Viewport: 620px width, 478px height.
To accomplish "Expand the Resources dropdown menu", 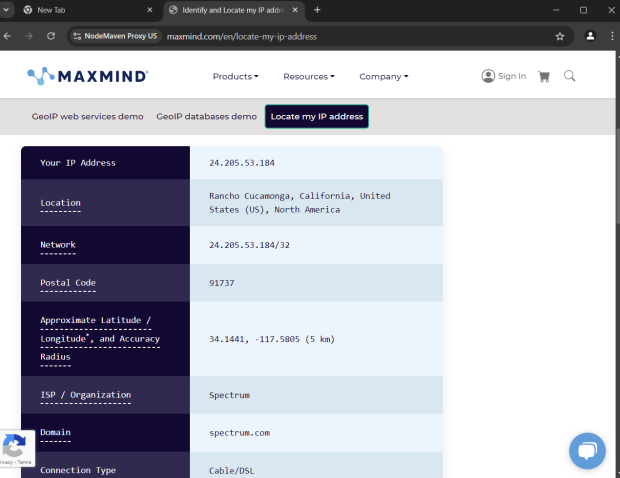I will click(x=308, y=76).
